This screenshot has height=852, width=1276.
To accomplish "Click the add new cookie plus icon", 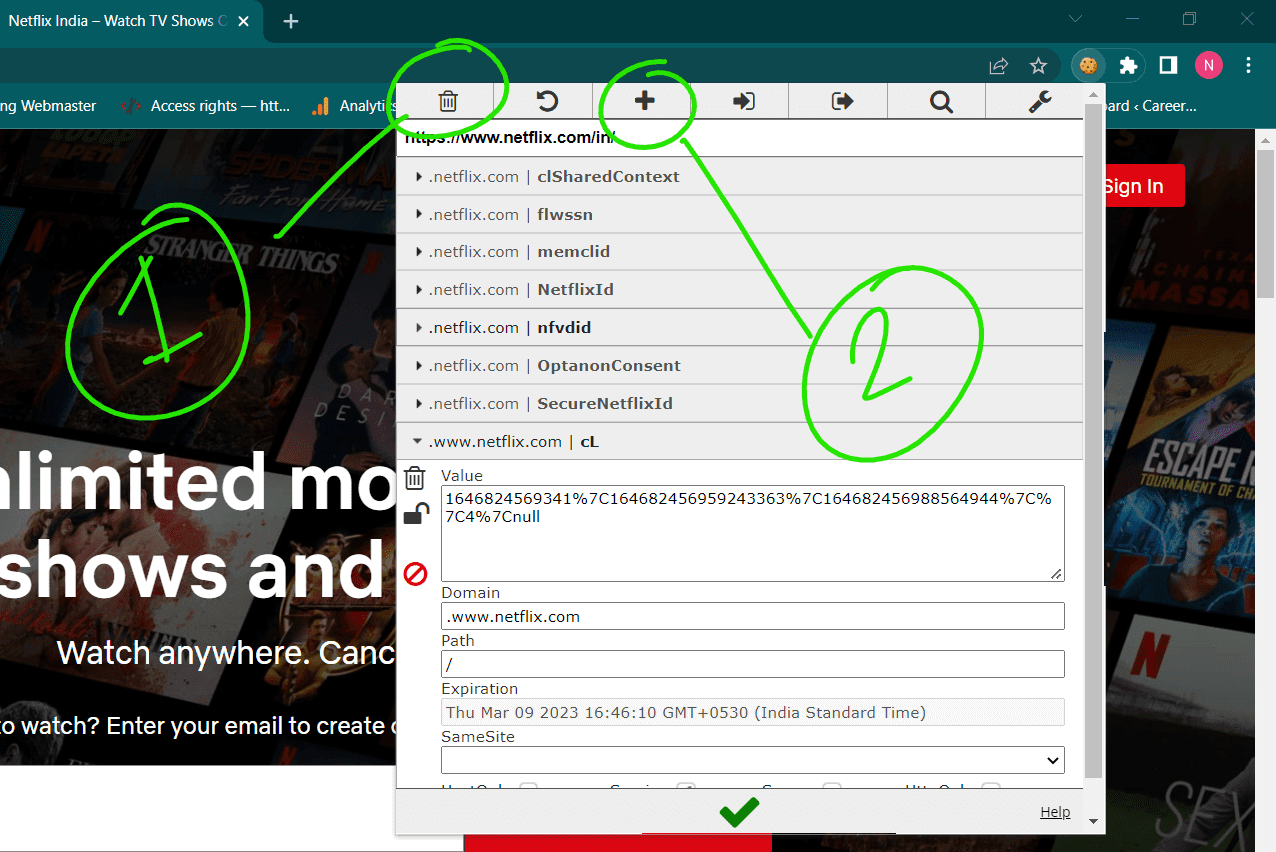I will (x=645, y=101).
